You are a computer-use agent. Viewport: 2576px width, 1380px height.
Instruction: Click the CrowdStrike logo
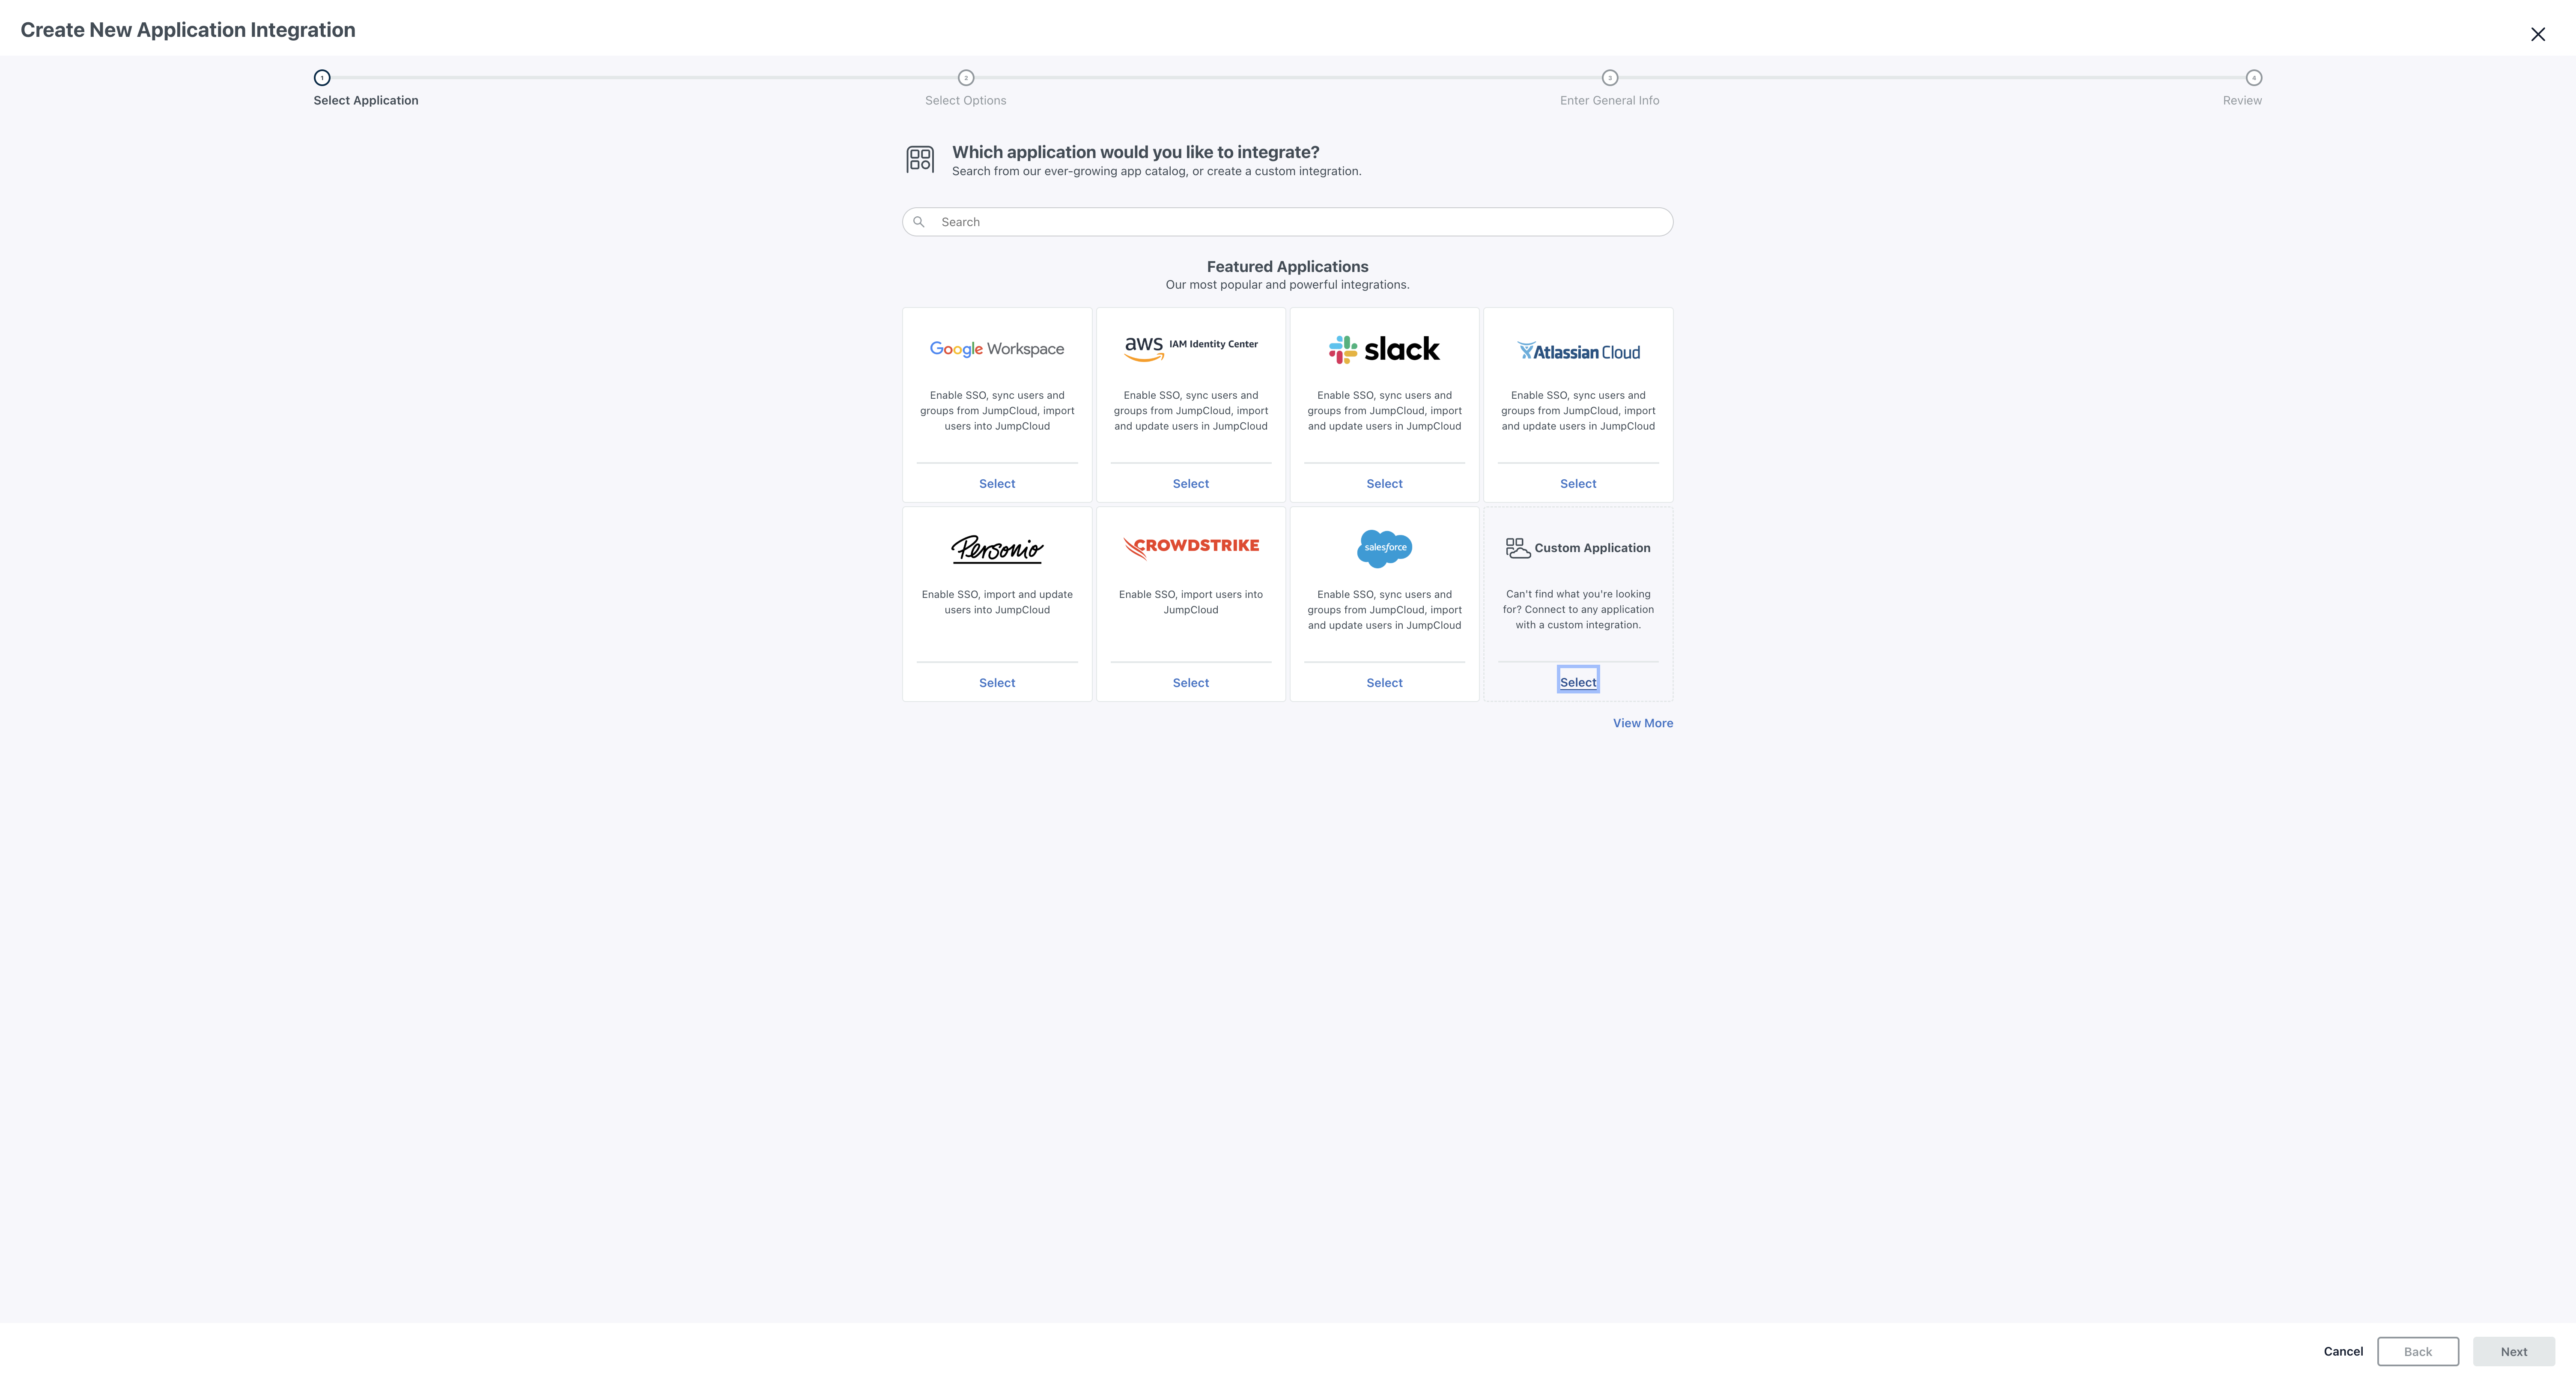[x=1190, y=547]
